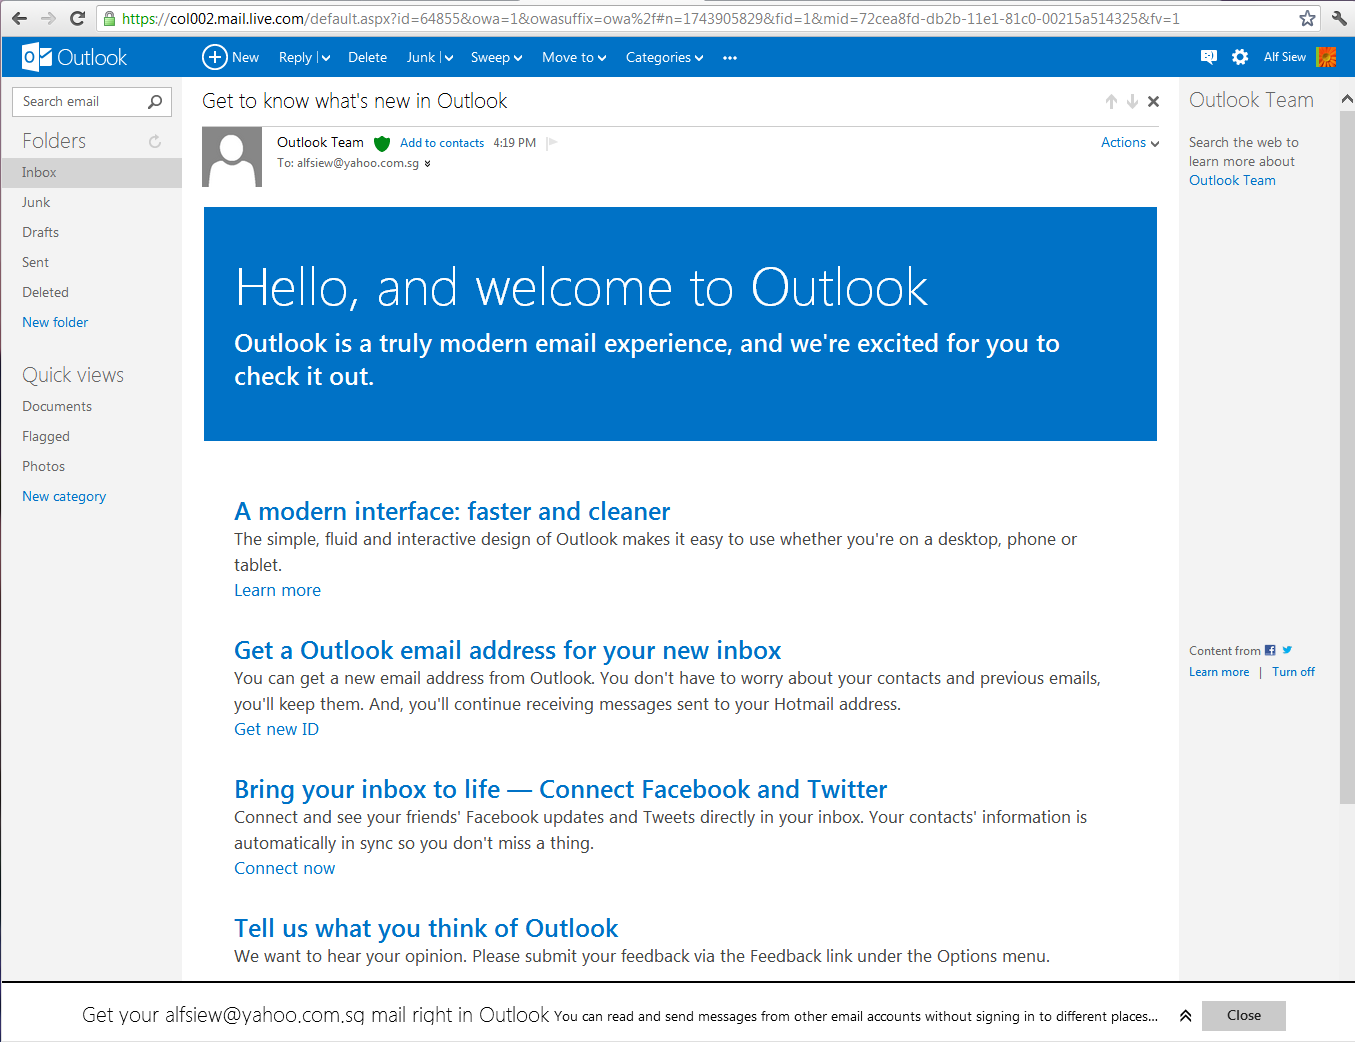This screenshot has height=1042, width=1355.
Task: Reload the page with refresh icon
Action: coord(77,18)
